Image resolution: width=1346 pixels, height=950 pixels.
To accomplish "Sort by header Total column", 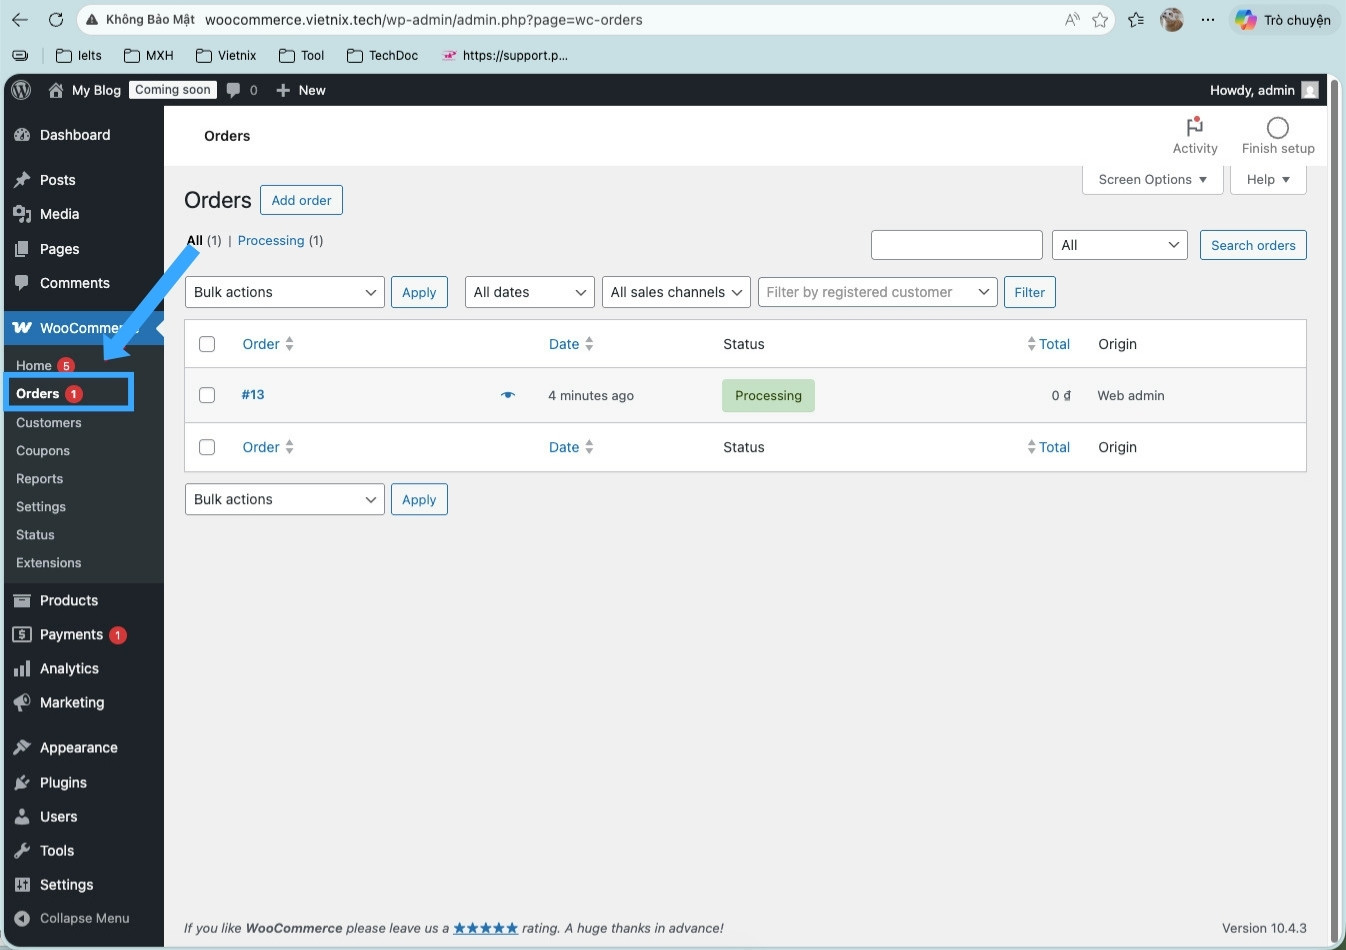I will [1048, 344].
